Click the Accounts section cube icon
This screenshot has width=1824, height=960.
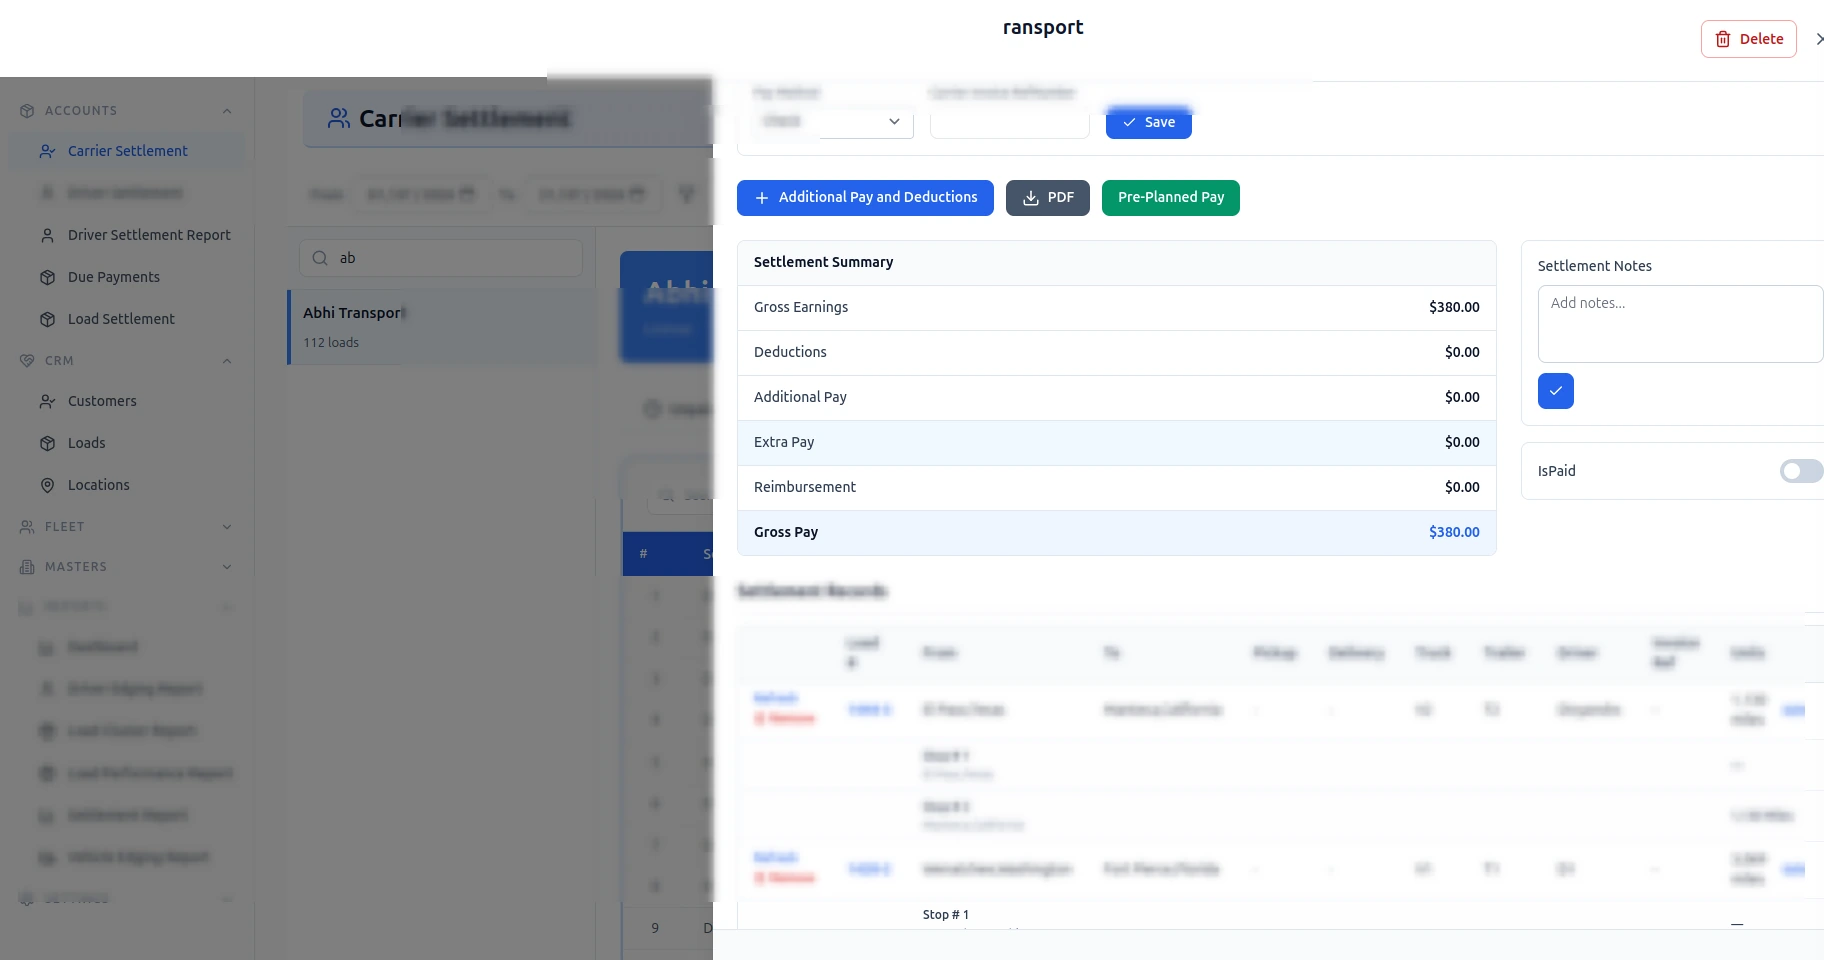tap(27, 111)
